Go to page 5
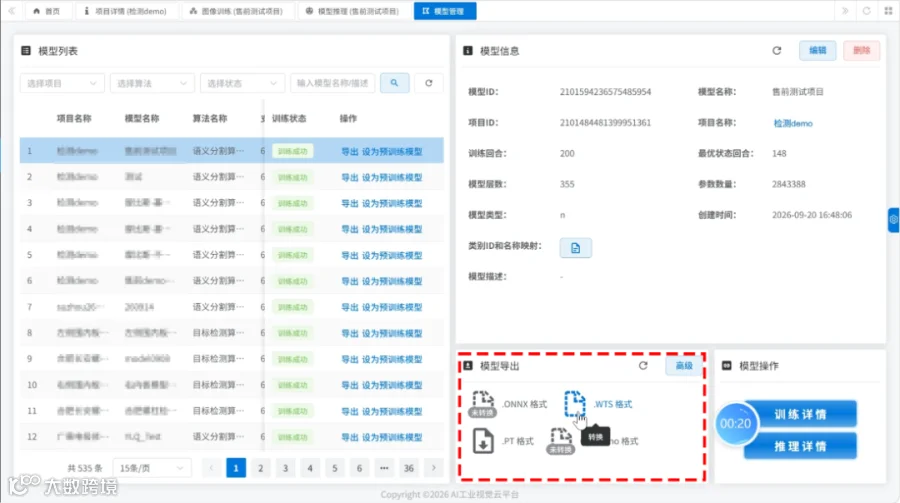Image resolution: width=900 pixels, height=503 pixels. point(335,468)
